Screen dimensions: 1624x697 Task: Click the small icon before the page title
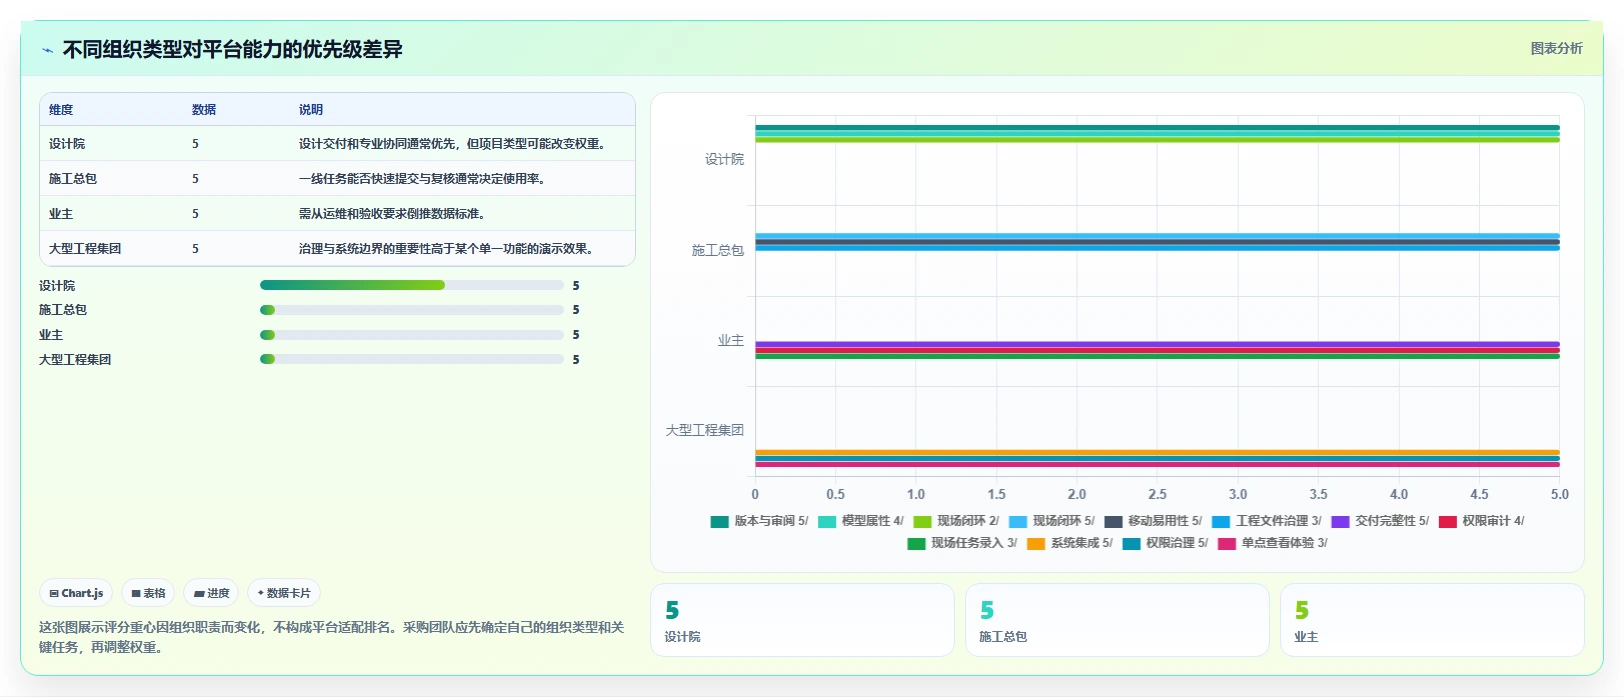click(47, 50)
